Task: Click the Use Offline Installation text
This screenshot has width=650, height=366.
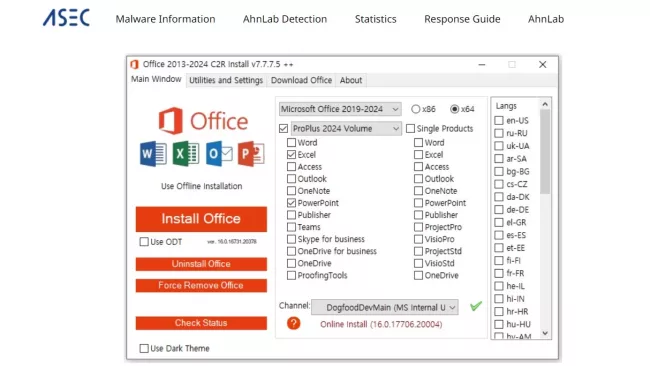Action: 201,186
